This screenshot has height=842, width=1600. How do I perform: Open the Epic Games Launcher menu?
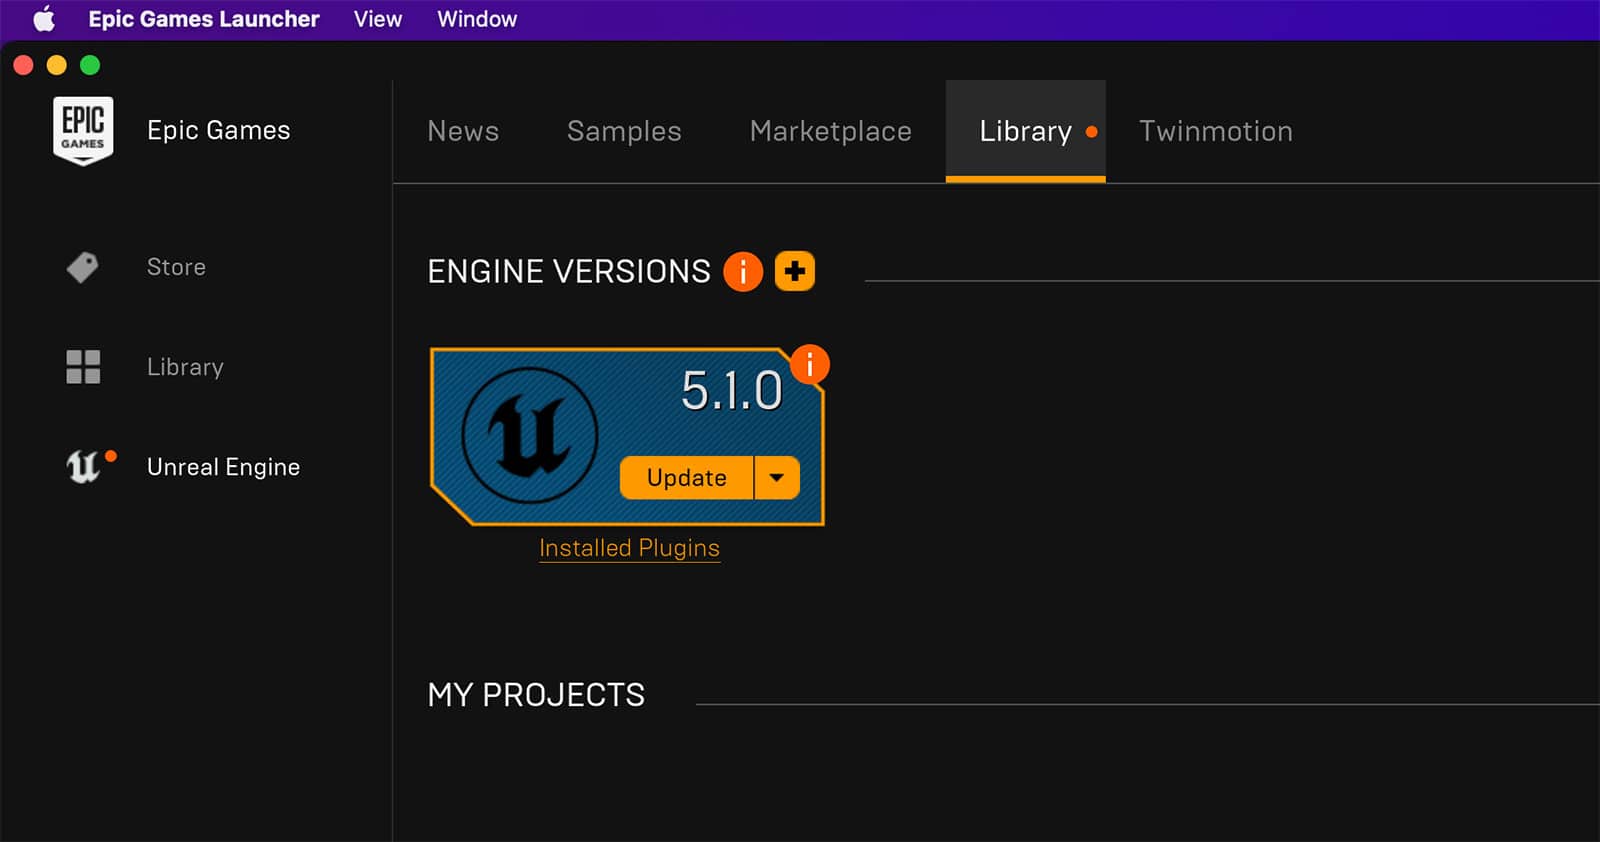(x=204, y=19)
